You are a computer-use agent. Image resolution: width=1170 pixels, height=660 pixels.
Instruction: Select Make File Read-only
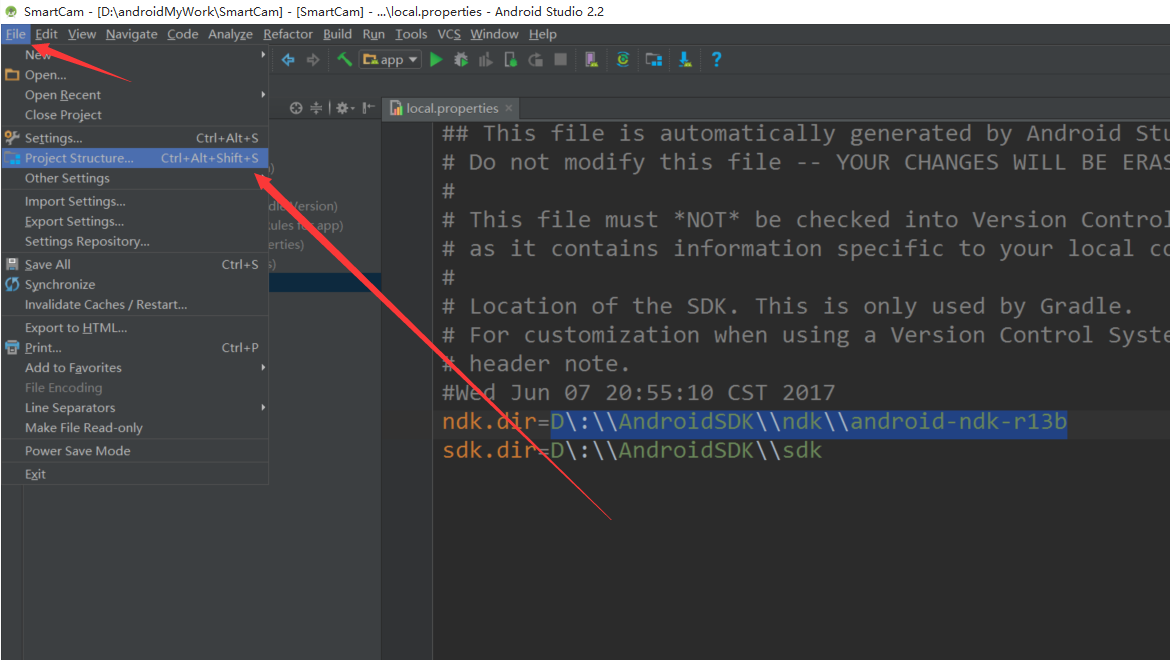pyautogui.click(x=135, y=428)
